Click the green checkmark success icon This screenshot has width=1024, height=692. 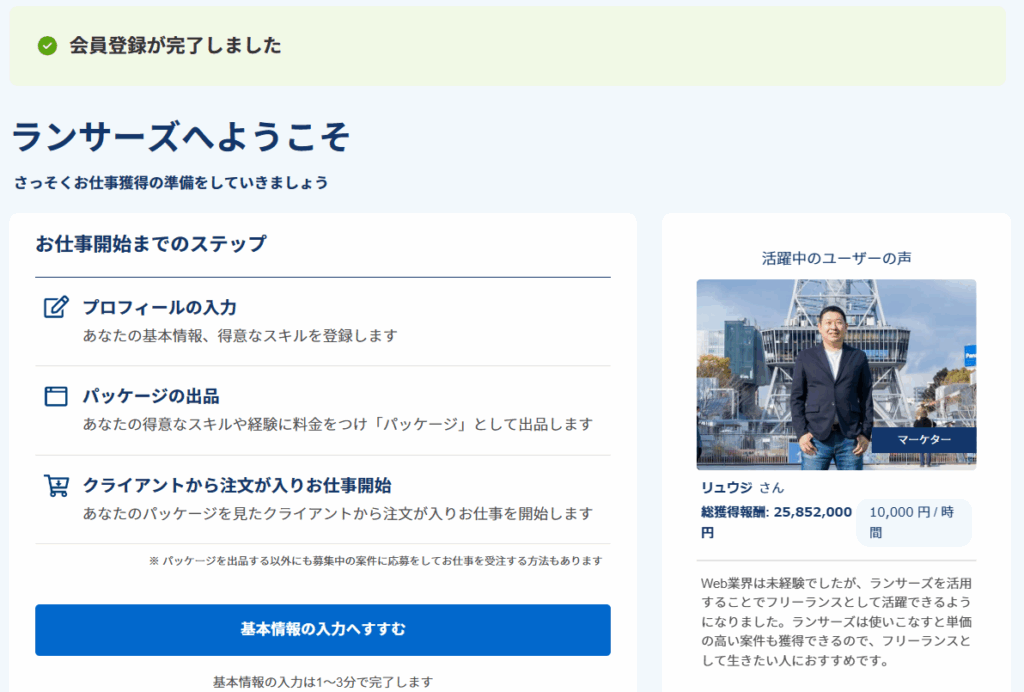47,46
